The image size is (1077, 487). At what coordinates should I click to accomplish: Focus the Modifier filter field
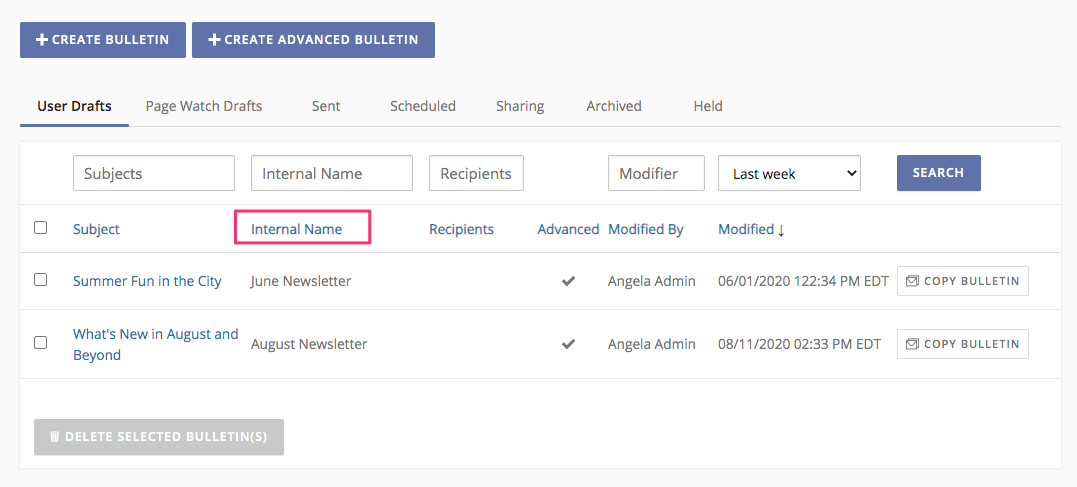point(656,173)
